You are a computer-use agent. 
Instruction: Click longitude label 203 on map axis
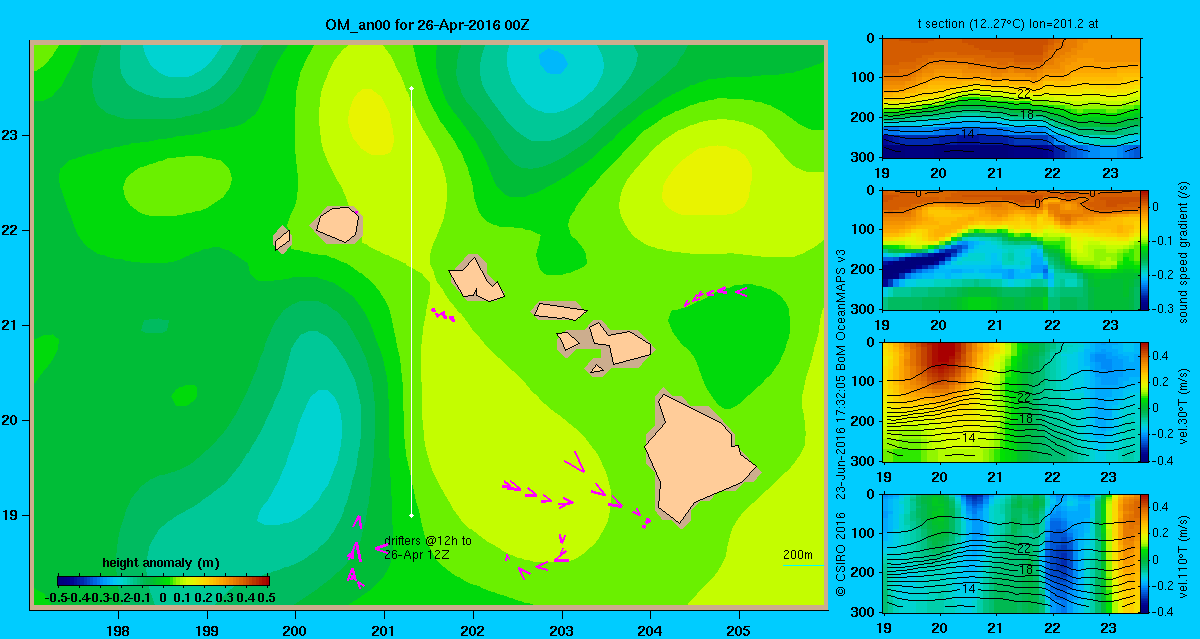click(562, 630)
